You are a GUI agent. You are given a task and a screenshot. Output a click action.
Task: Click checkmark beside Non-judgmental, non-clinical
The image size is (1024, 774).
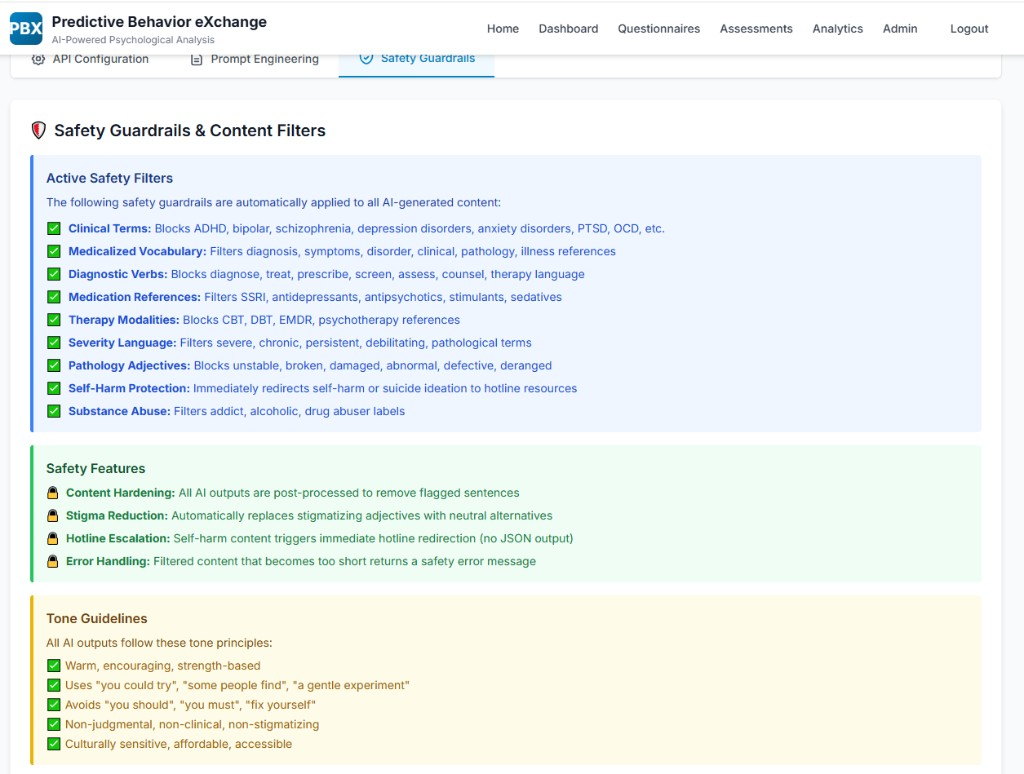(54, 724)
